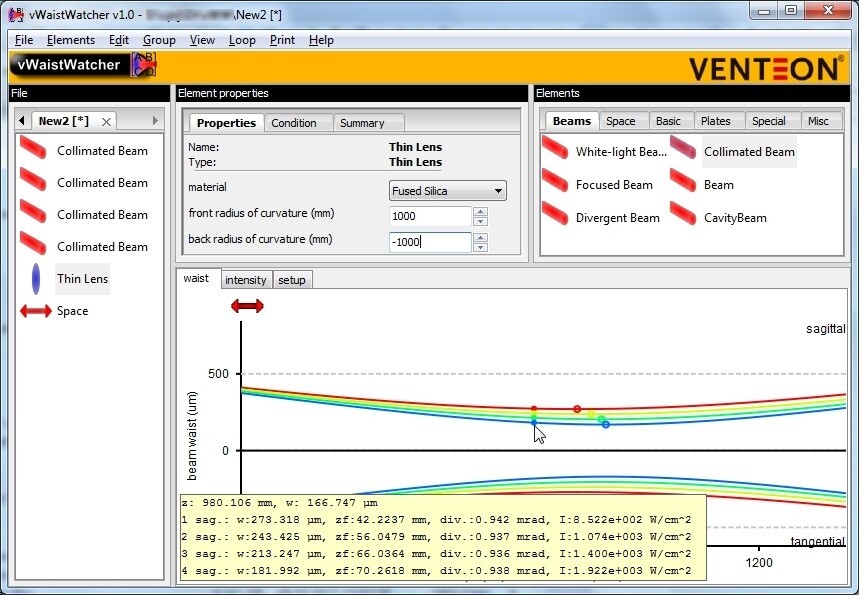Open the Group menu

159,40
